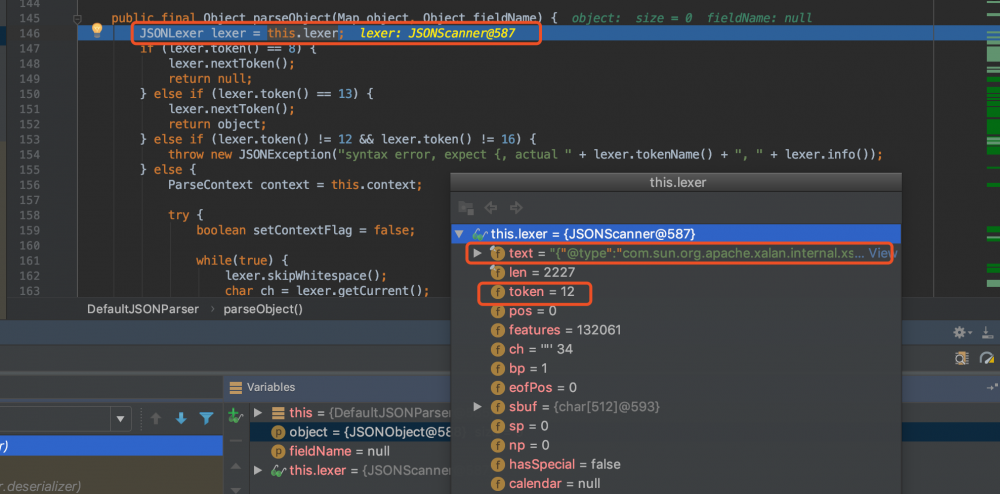Select the fieldName = null variable row
This screenshot has width=1000, height=494.
point(350,451)
